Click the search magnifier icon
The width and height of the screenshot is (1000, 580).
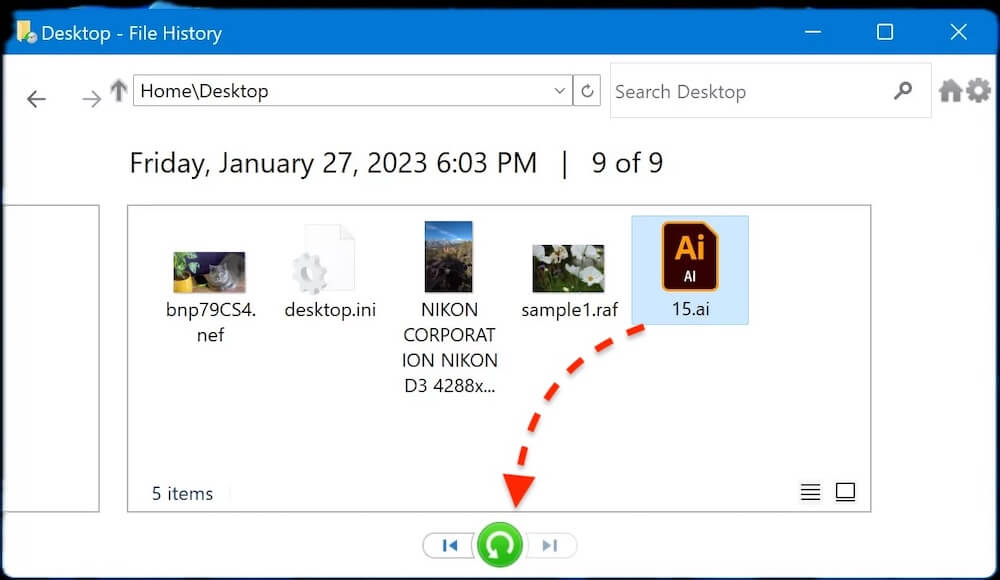click(903, 91)
